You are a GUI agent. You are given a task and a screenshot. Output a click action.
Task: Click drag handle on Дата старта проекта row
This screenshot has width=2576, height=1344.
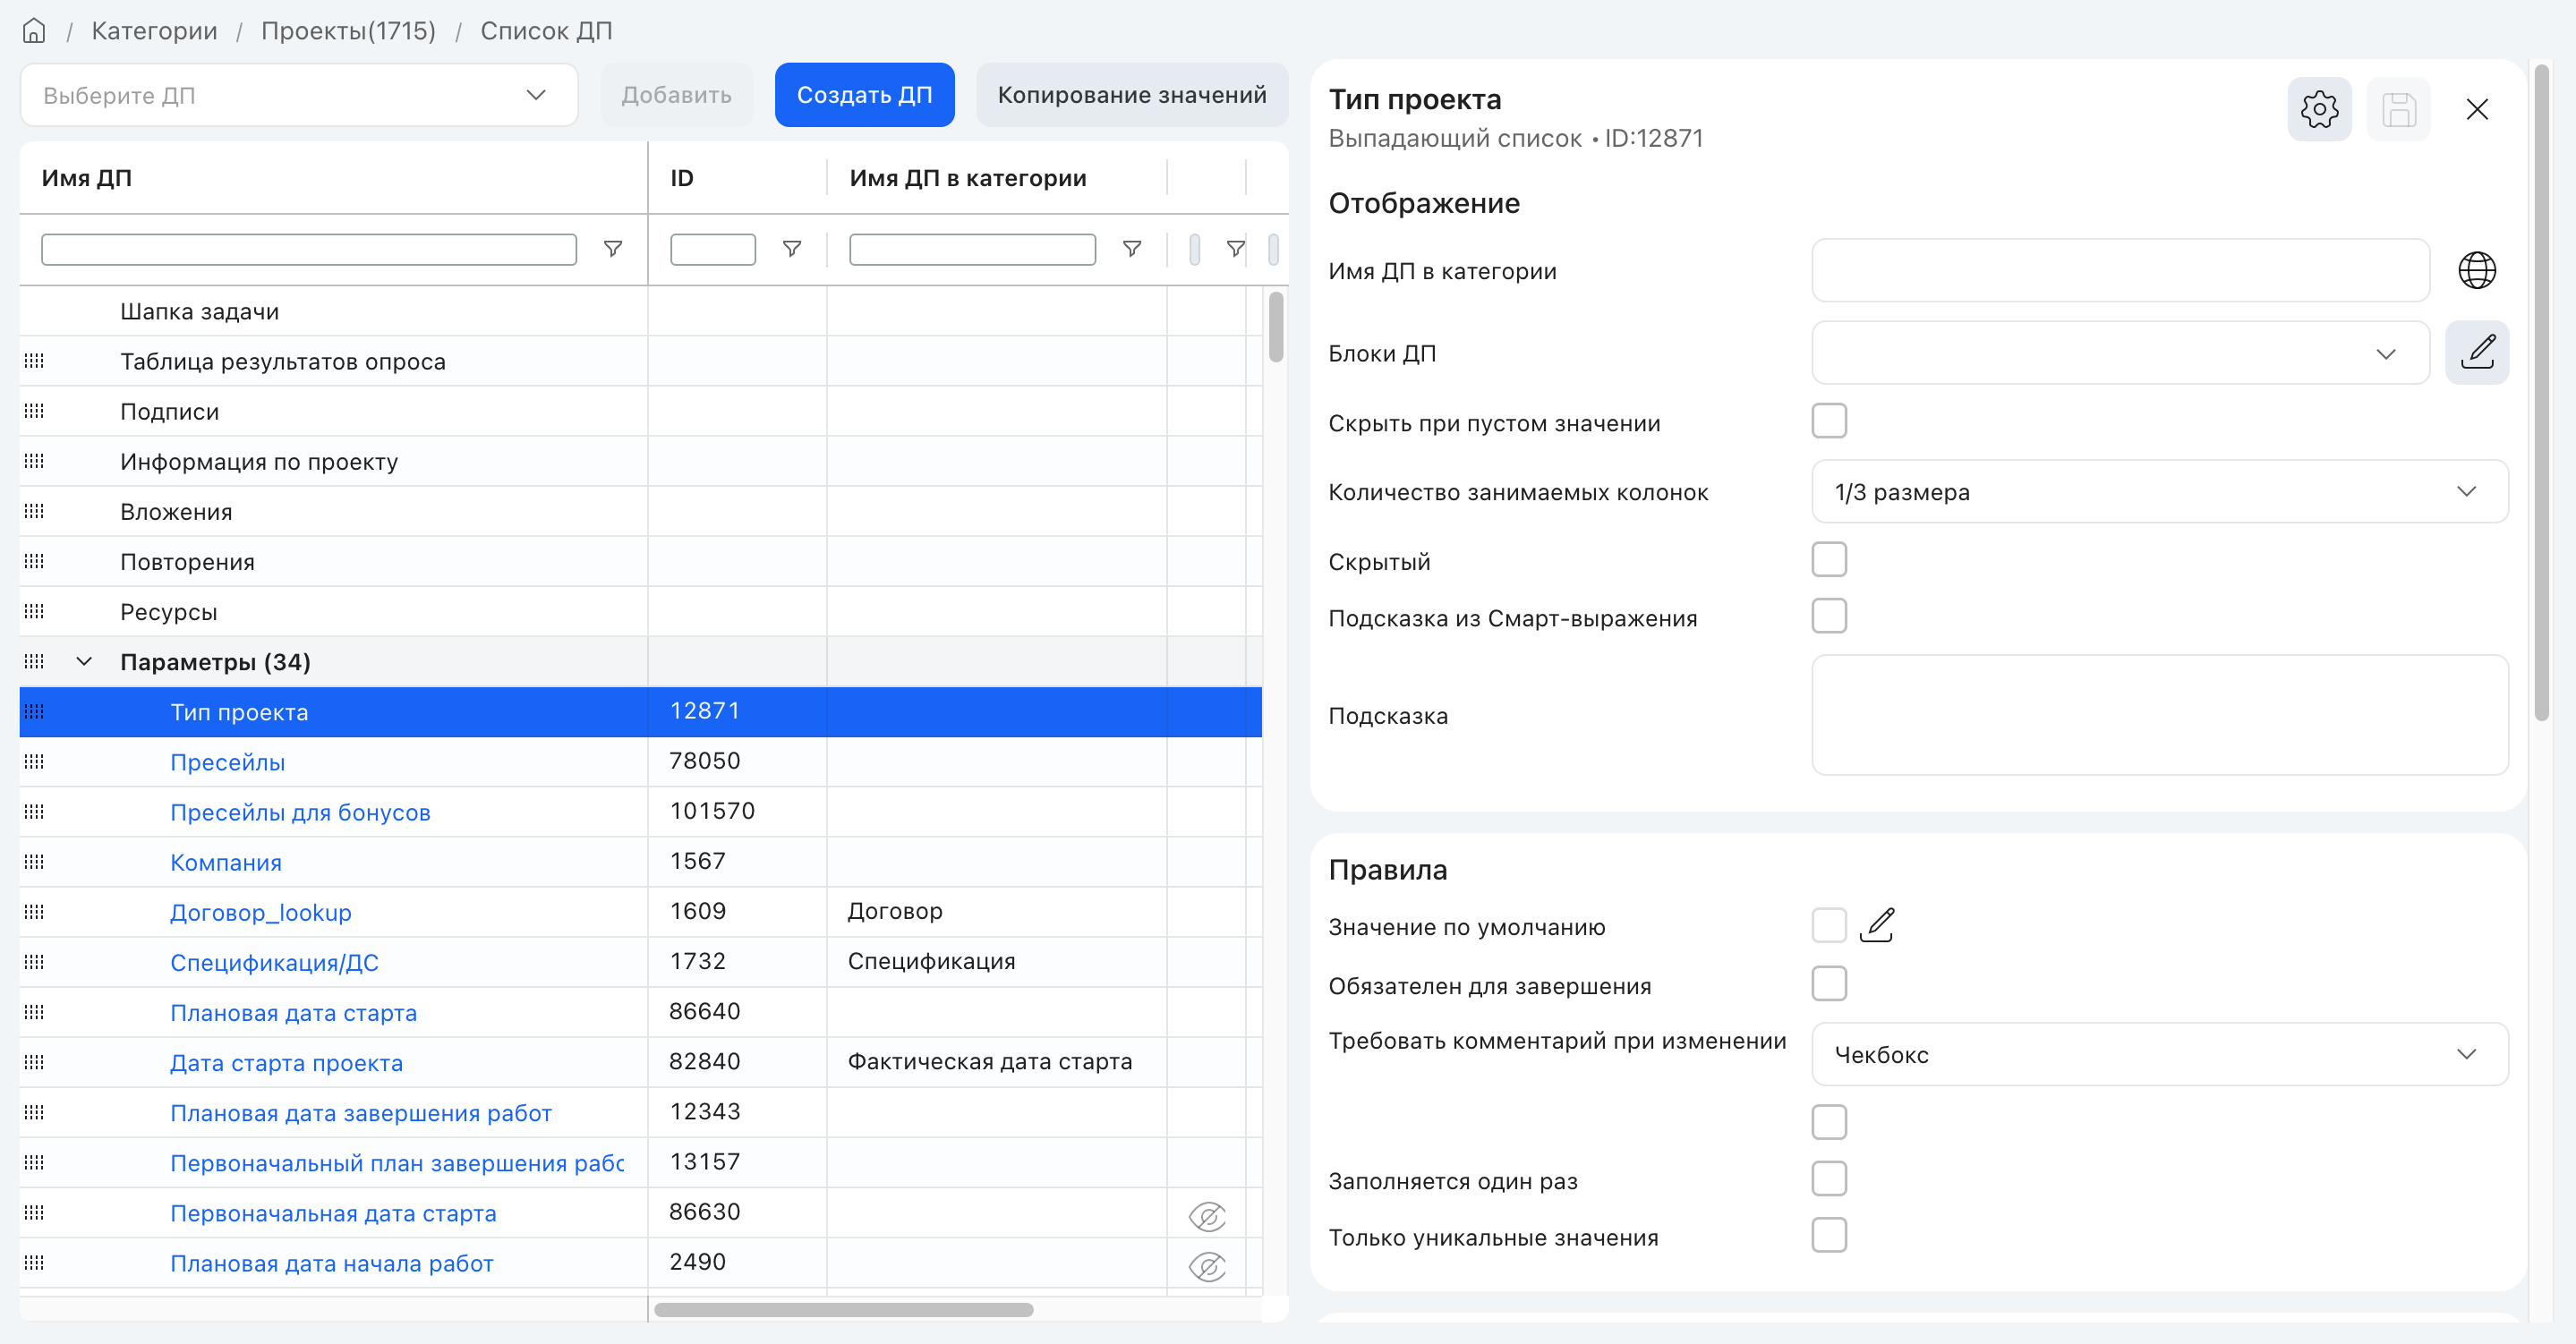click(x=34, y=1062)
